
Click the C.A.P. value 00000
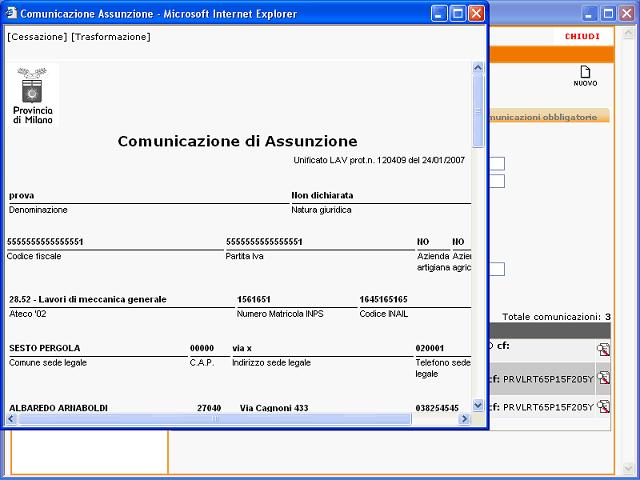tap(202, 348)
